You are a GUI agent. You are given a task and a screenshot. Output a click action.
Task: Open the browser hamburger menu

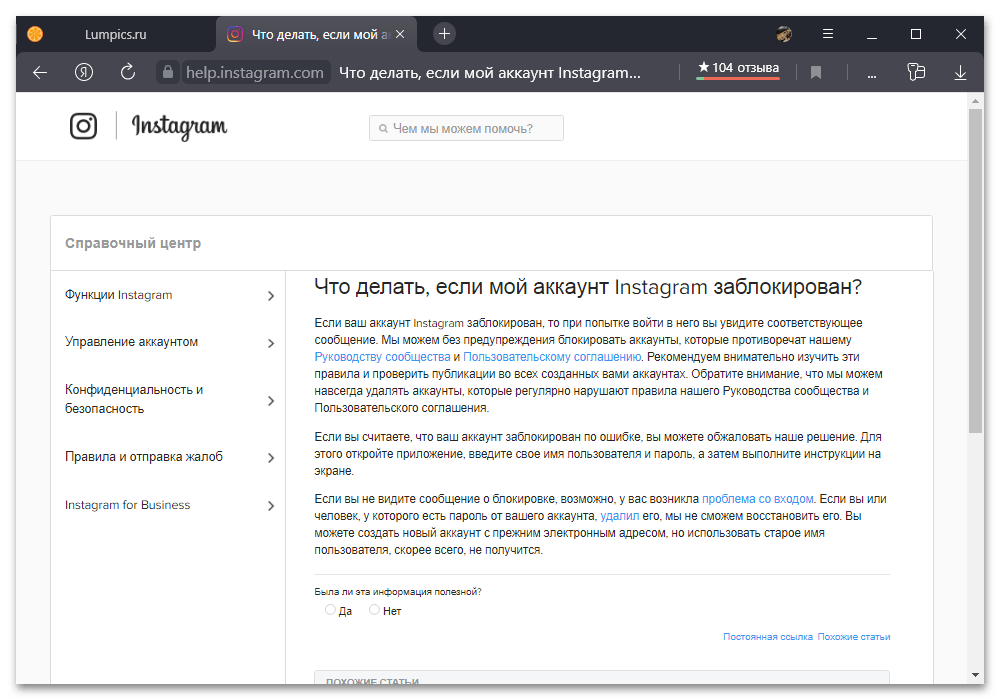click(828, 34)
